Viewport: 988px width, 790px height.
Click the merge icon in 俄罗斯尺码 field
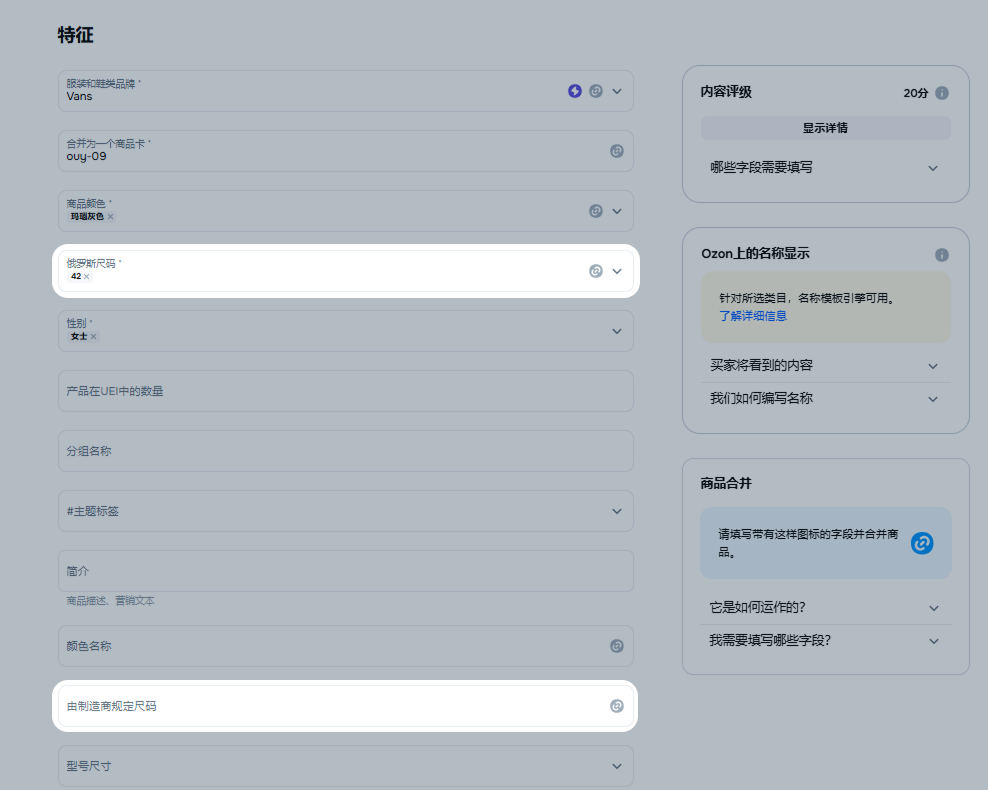click(x=596, y=271)
